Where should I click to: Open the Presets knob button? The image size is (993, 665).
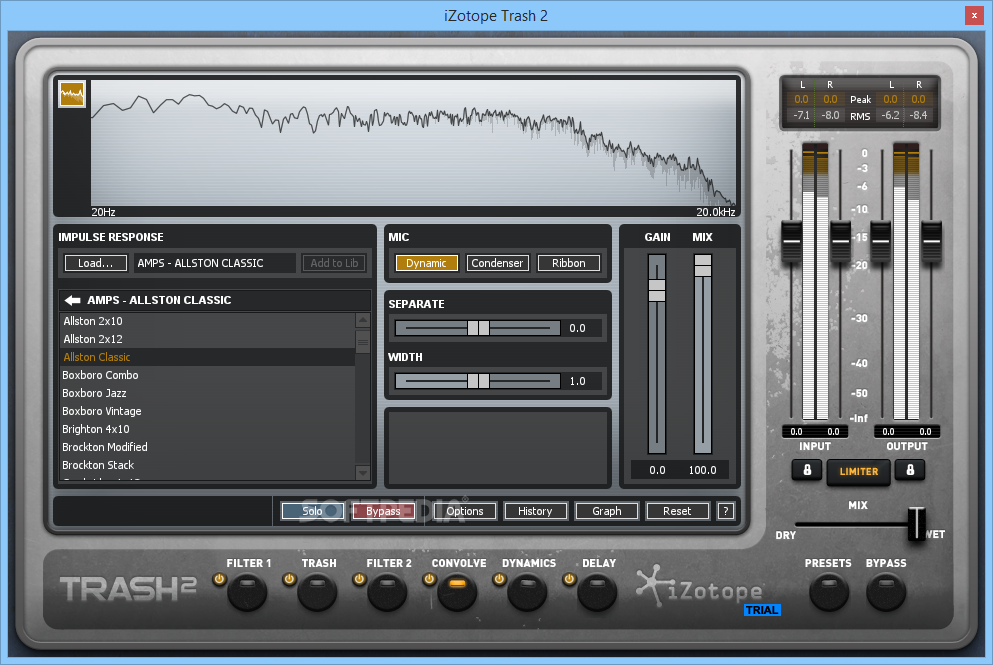tap(829, 592)
